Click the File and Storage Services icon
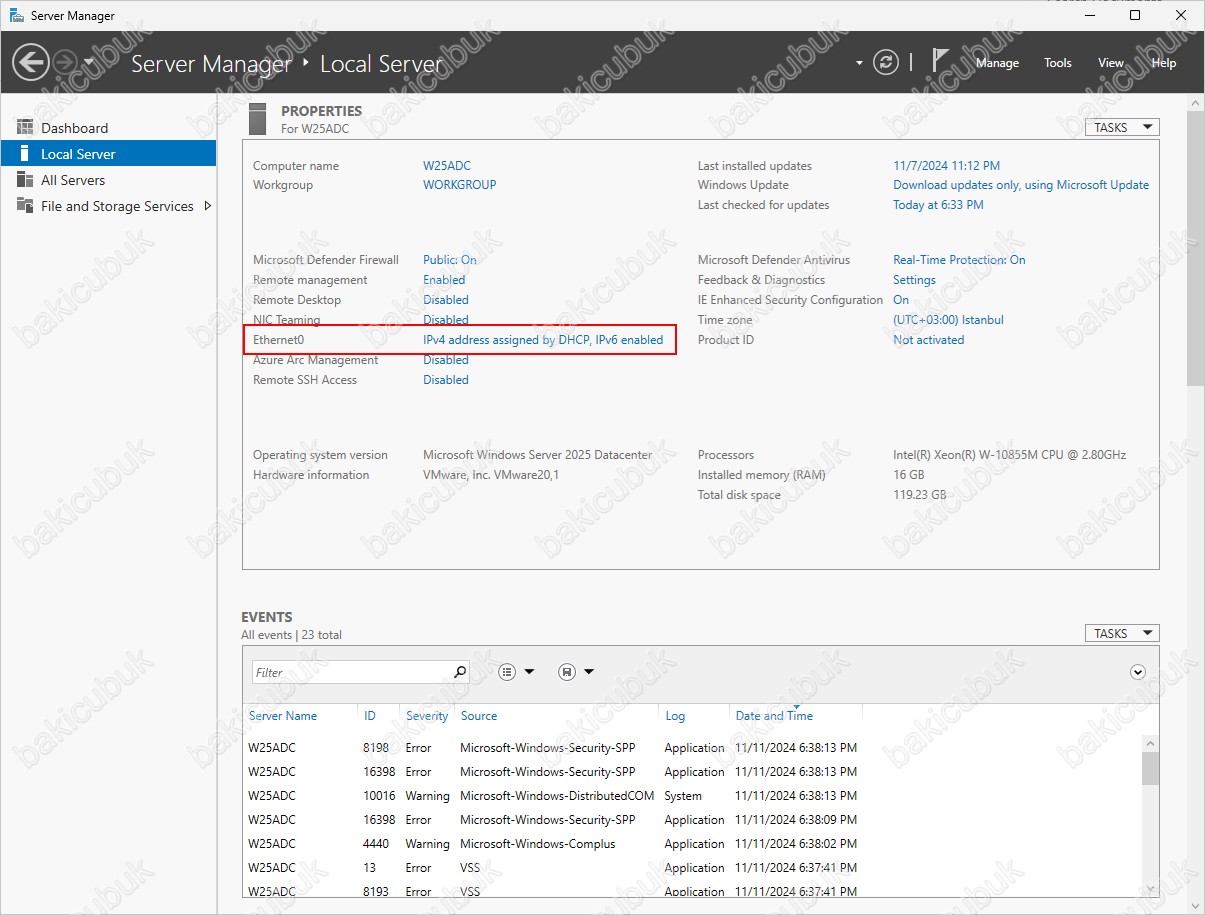 [25, 206]
